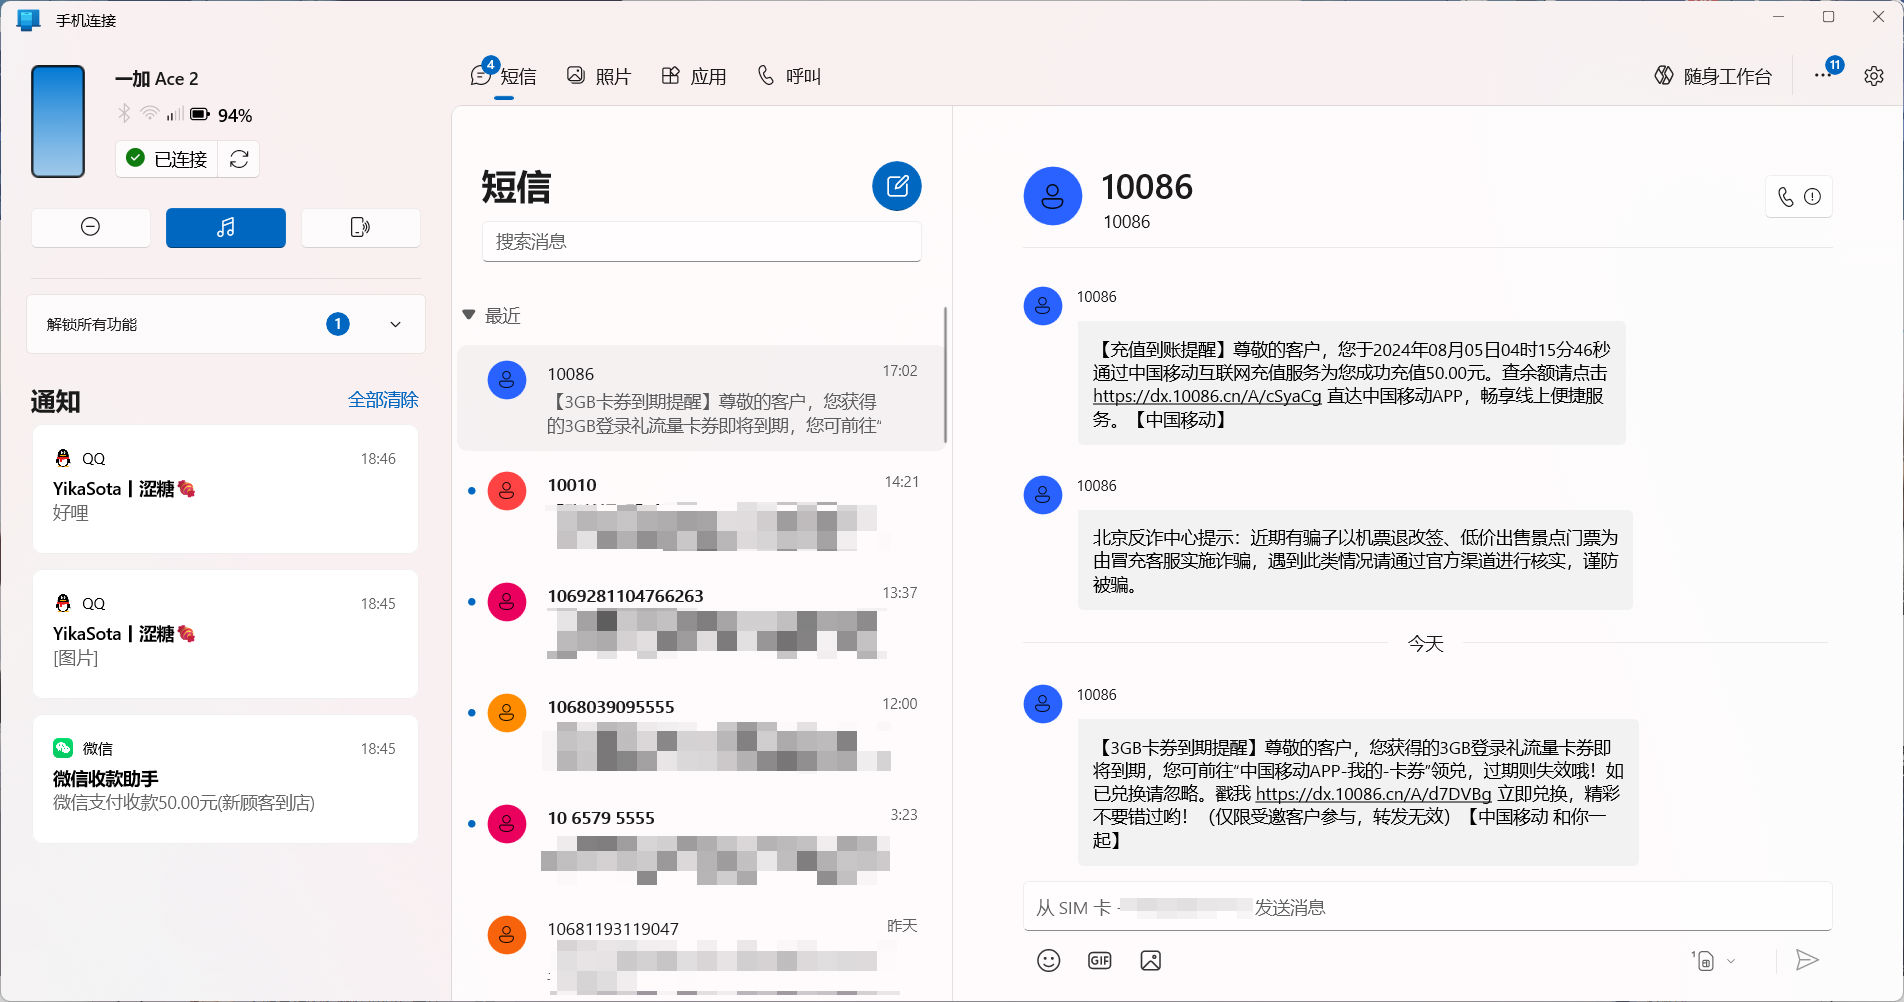Open QQ notification saying 好哩
The height and width of the screenshot is (1002, 1904).
tap(225, 489)
